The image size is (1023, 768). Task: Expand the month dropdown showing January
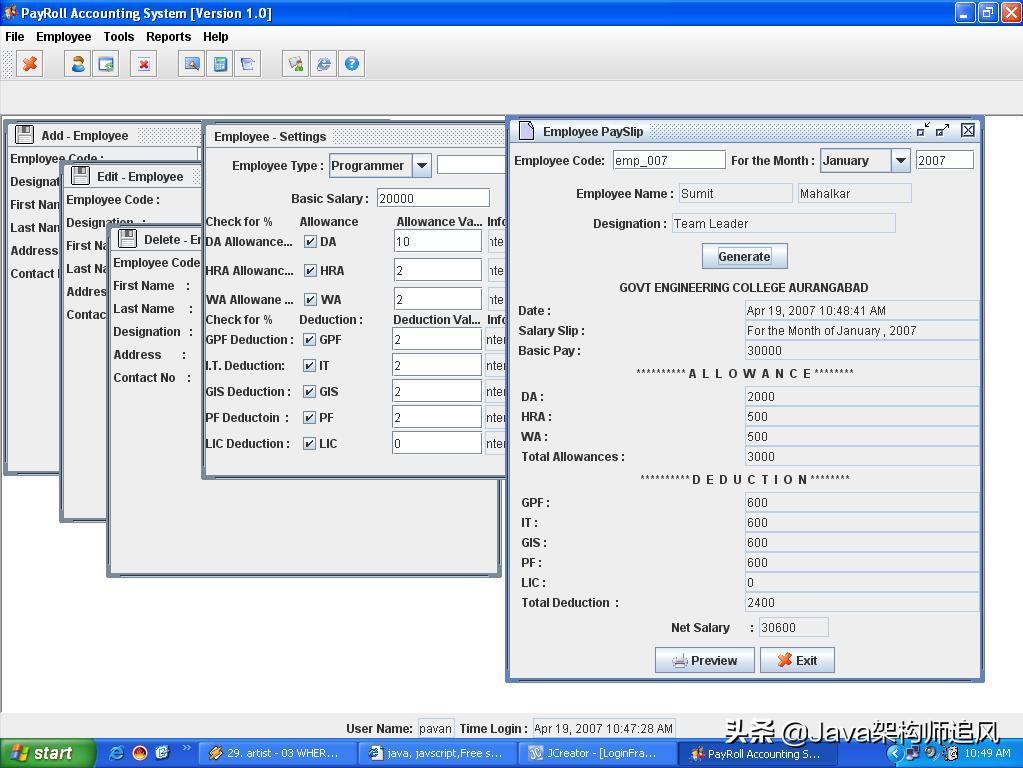click(900, 160)
